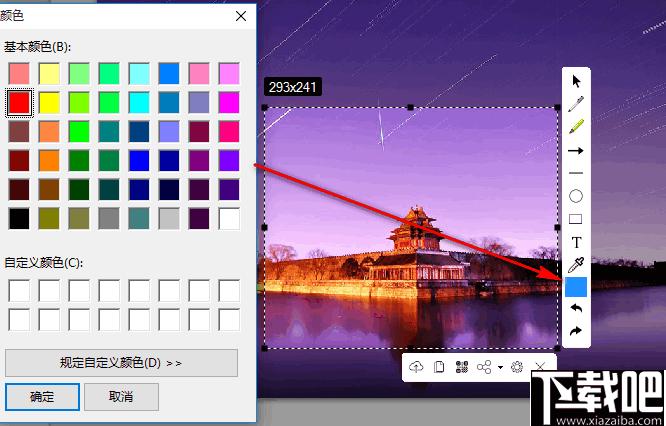Viewport: 666px width, 426px height.
Task: Expand the share dropdown arrow
Action: click(500, 367)
